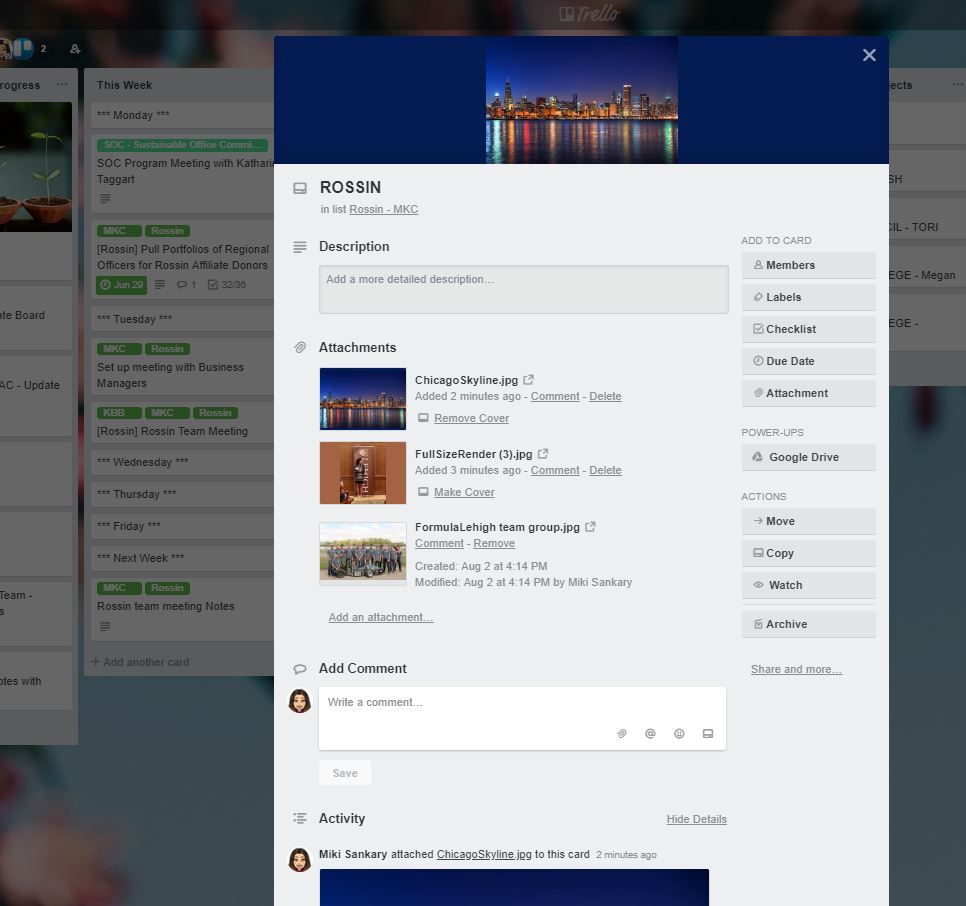Click the add card icon in comment box
This screenshot has width=966, height=906.
tap(708, 734)
